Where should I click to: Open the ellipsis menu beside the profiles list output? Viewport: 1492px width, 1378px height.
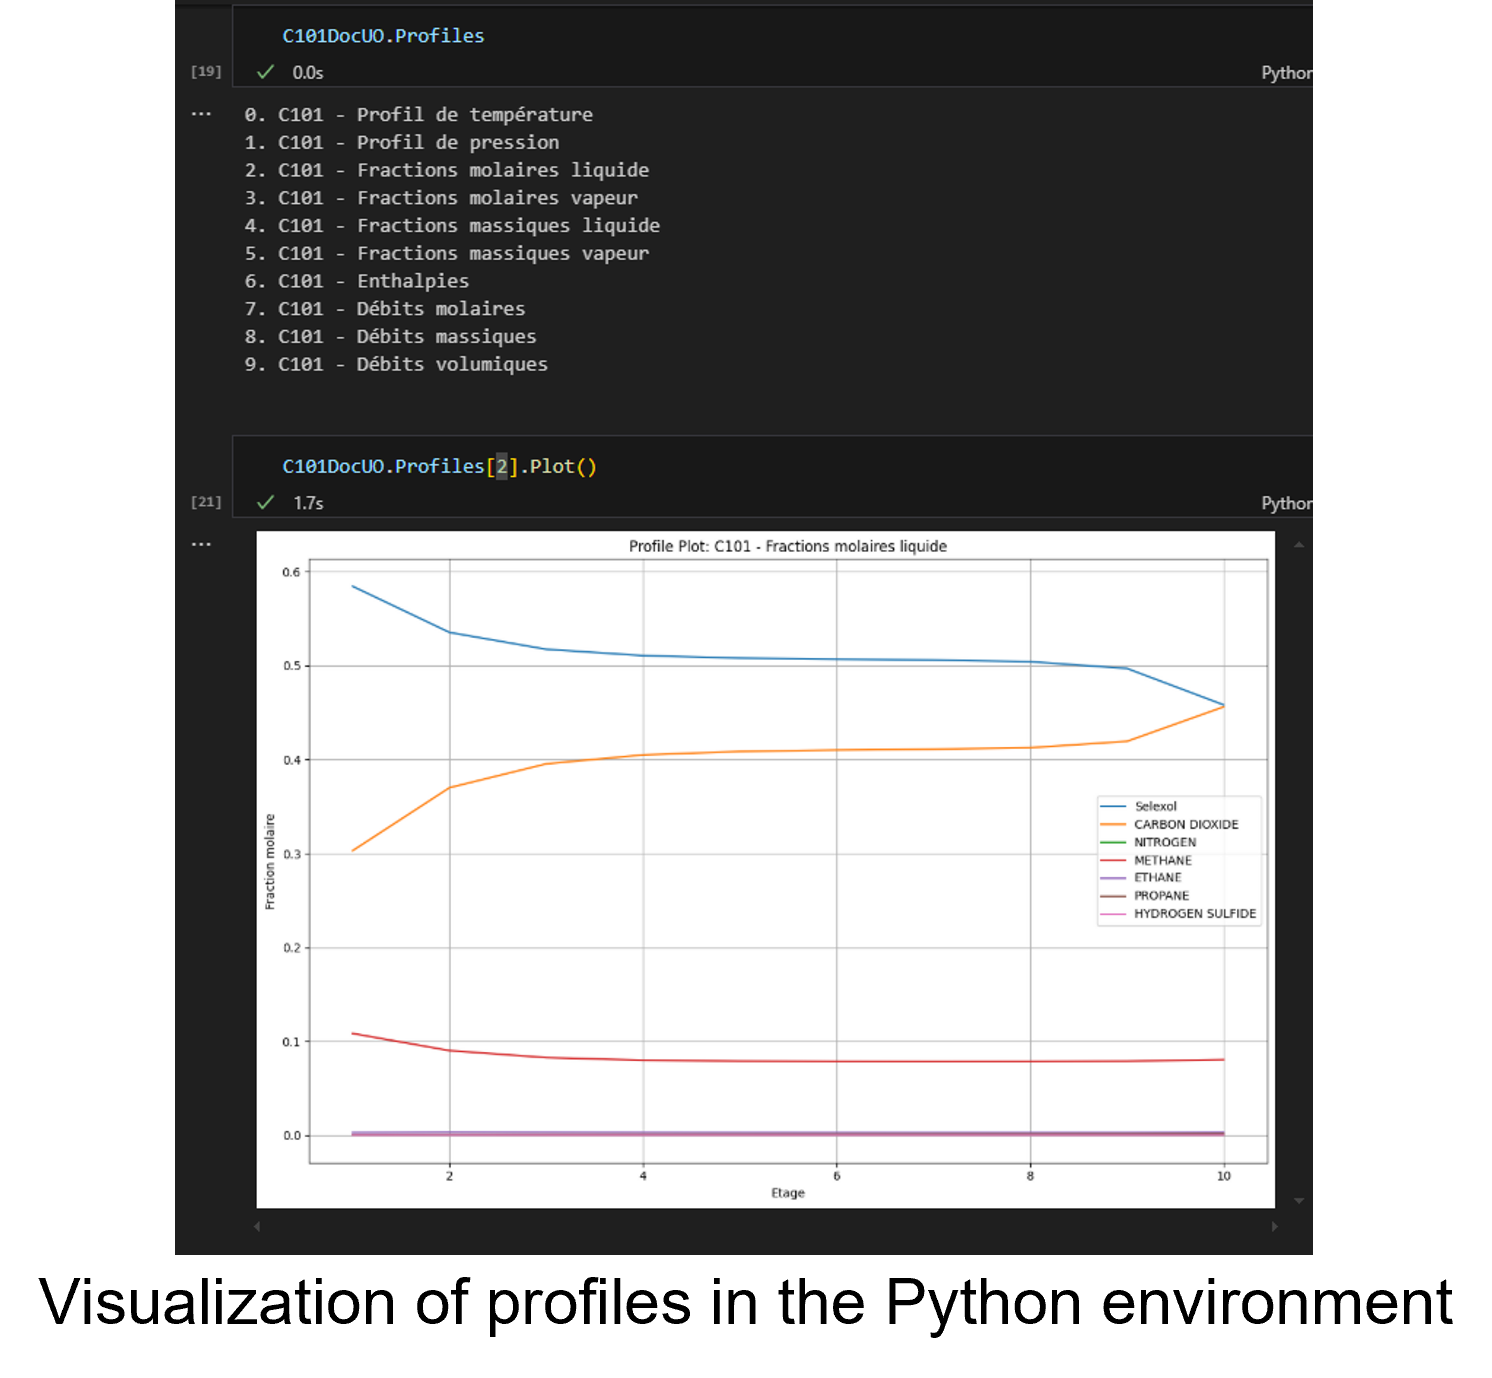coord(201,114)
